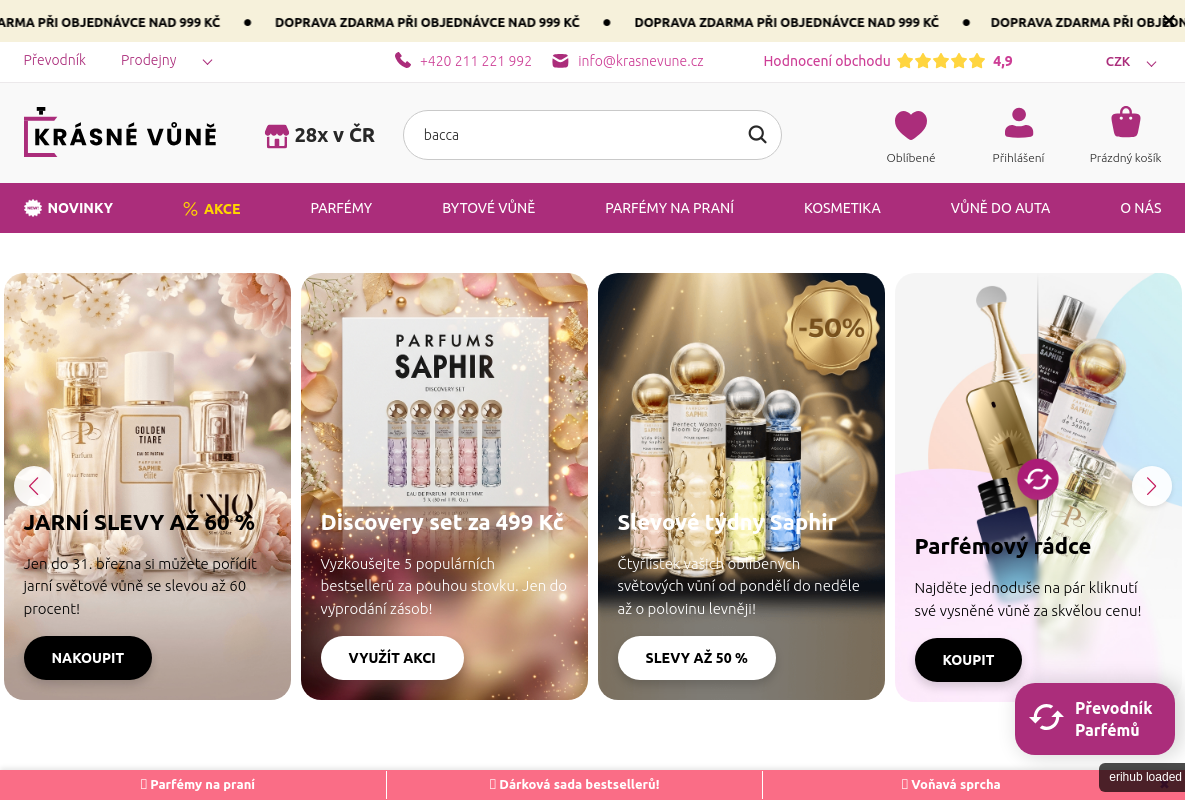Image resolution: width=1200 pixels, height=800 pixels.
Task: Click VYUŽÍT AKCI button
Action: pyautogui.click(x=392, y=658)
